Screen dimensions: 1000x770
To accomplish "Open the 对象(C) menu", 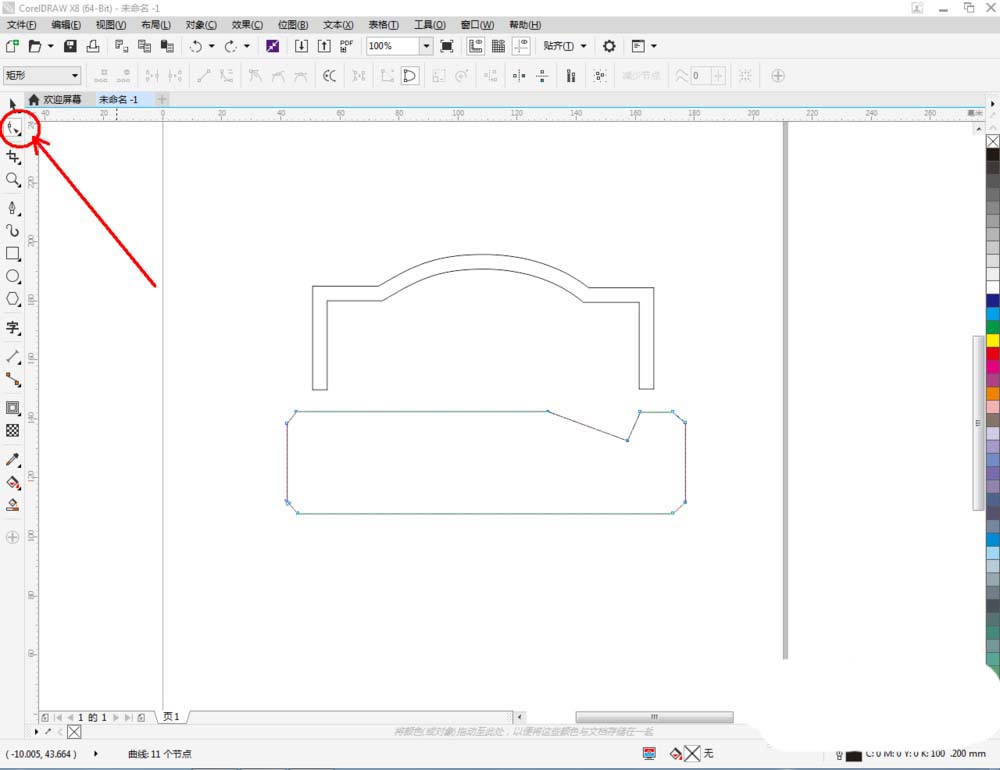I will [x=201, y=25].
